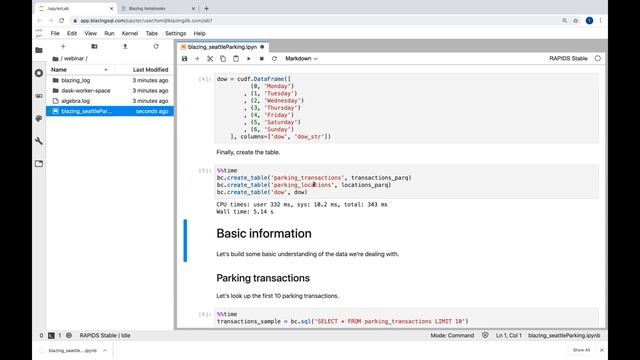The image size is (640, 360).
Task: Select the Basic information heading cell
Action: [264, 233]
